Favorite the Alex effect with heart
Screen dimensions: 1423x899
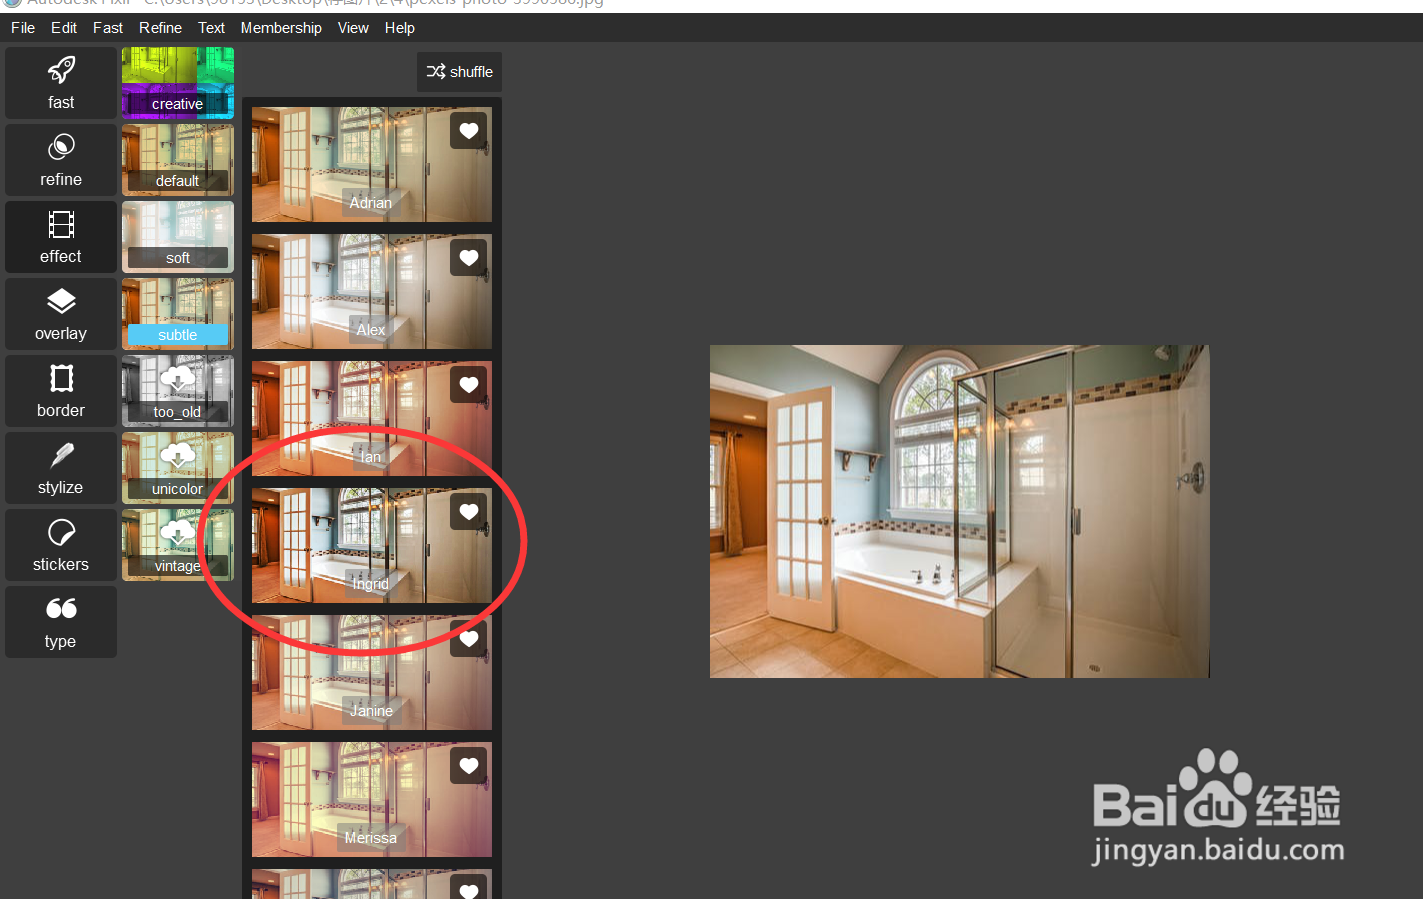(x=468, y=258)
